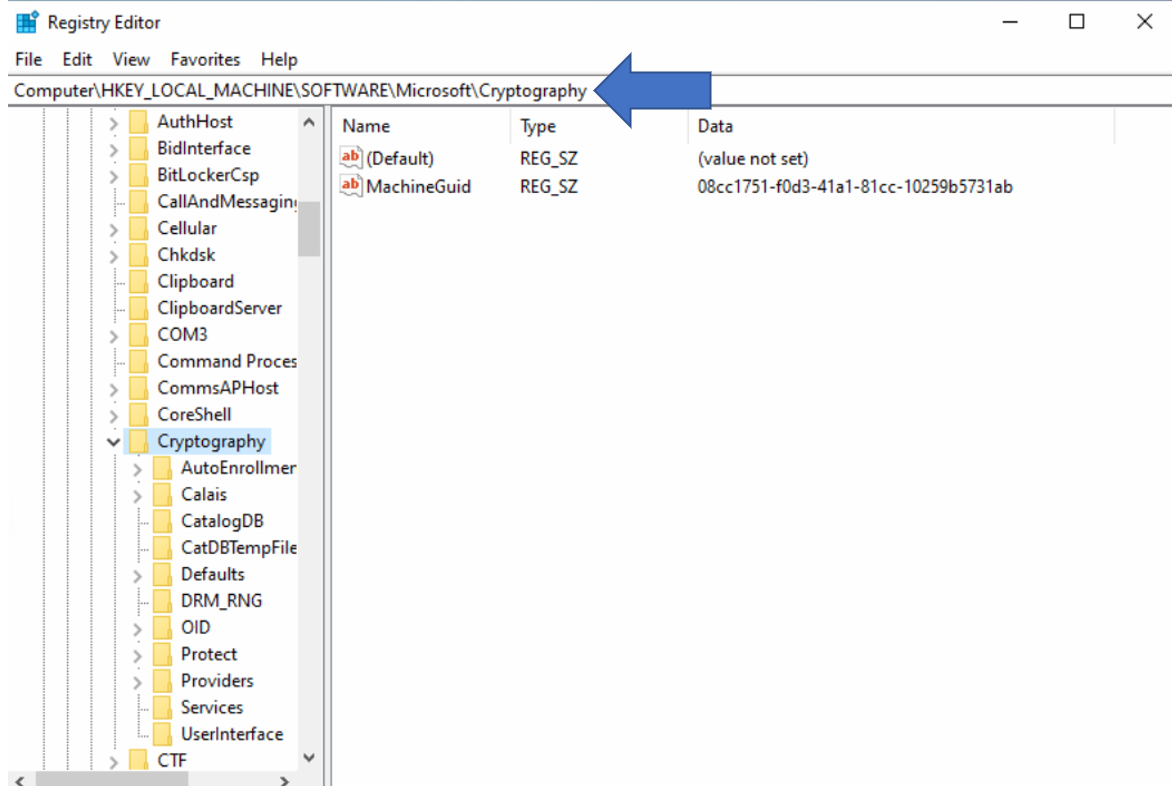This screenshot has height=786, width=1172.
Task: Open the File menu
Action: pyautogui.click(x=28, y=59)
